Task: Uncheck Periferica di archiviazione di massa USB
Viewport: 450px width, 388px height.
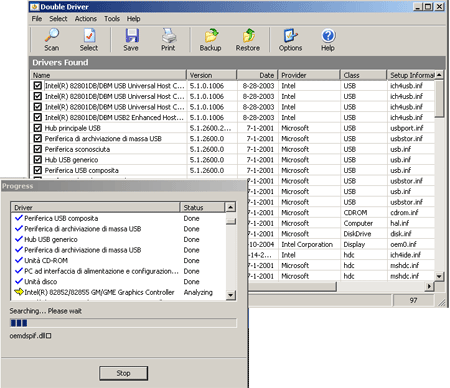Action: pos(38,139)
